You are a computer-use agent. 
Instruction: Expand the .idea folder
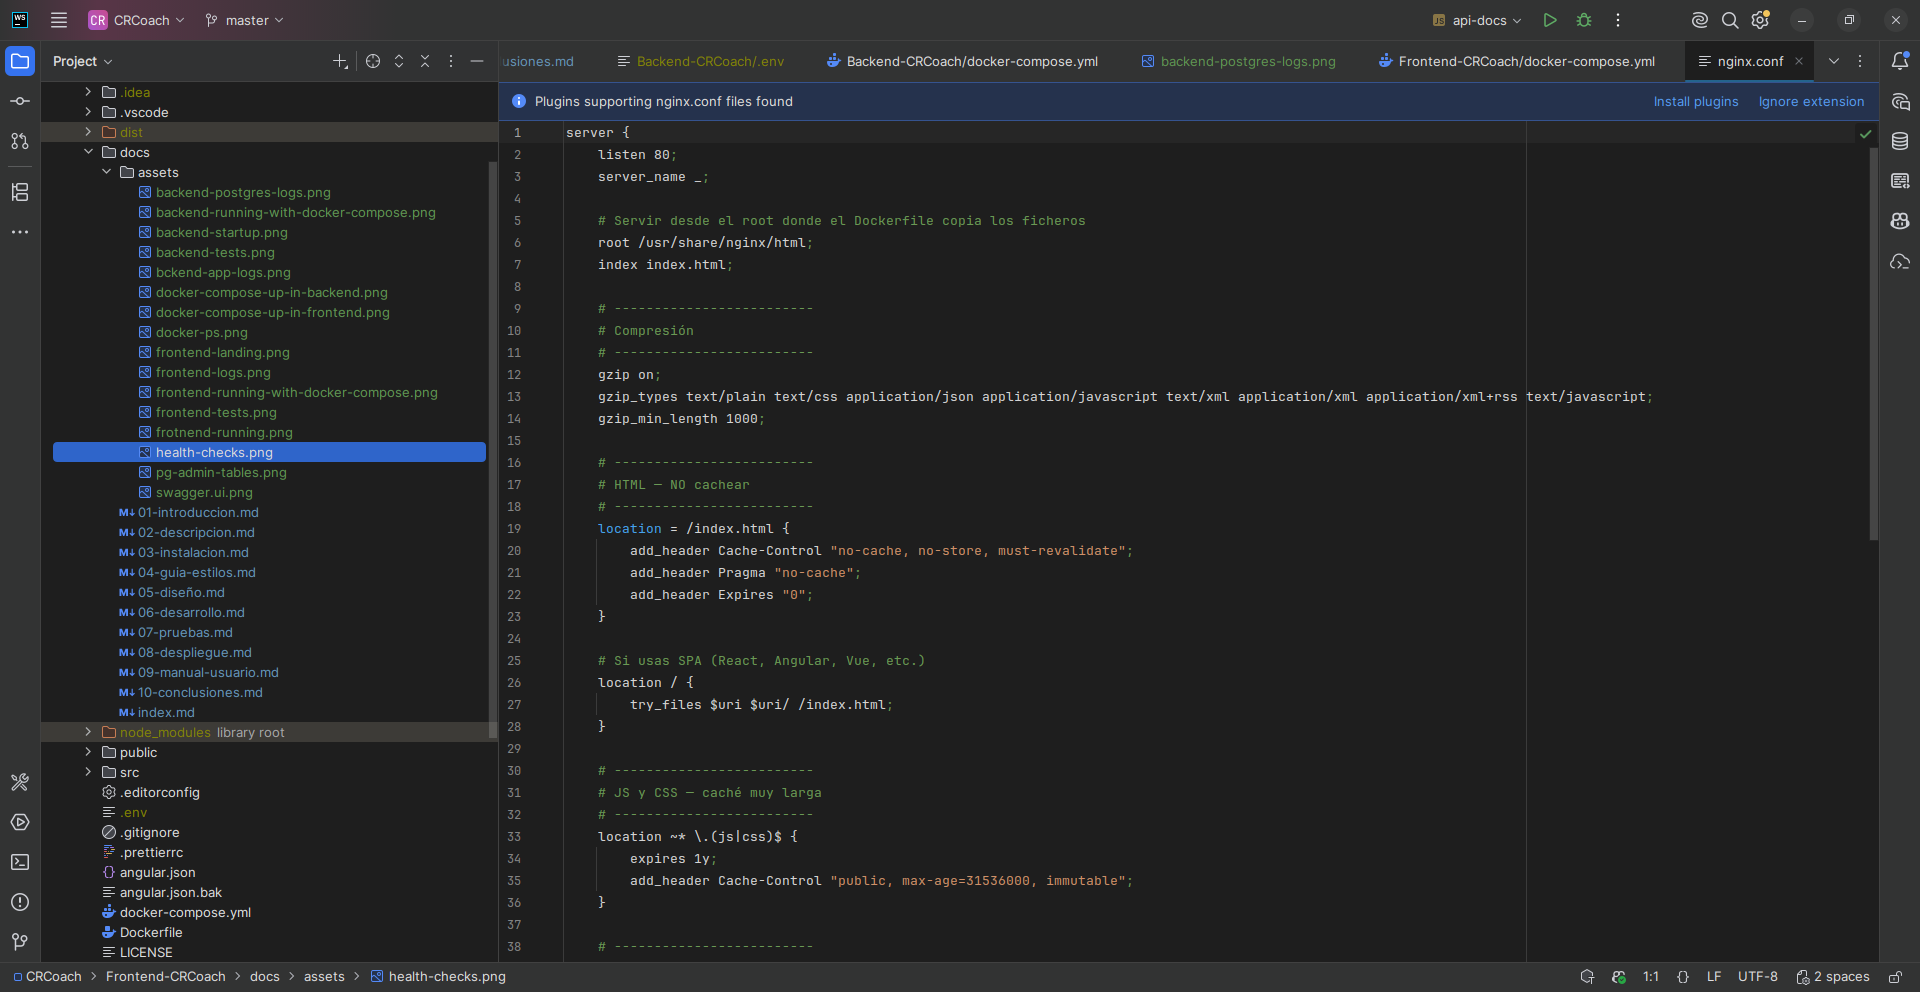pyautogui.click(x=88, y=92)
